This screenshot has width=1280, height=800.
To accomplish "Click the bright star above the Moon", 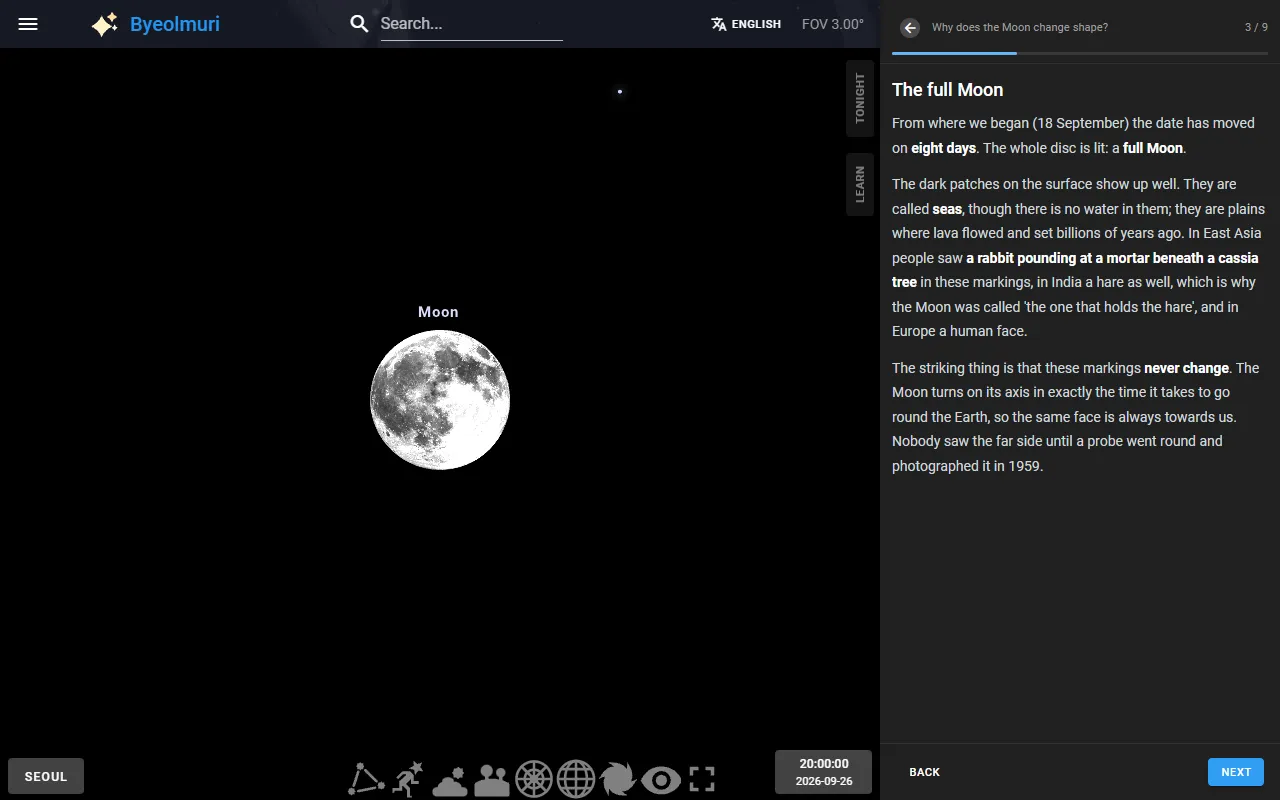I will click(x=620, y=91).
